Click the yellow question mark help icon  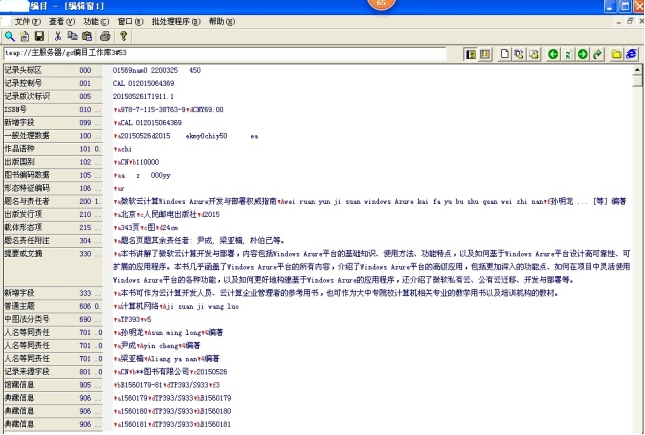122,35
